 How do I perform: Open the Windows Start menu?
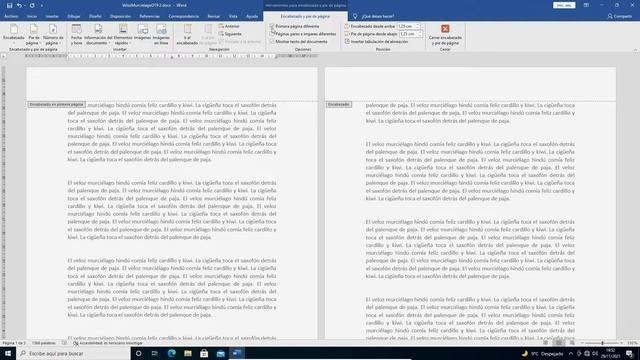8,353
